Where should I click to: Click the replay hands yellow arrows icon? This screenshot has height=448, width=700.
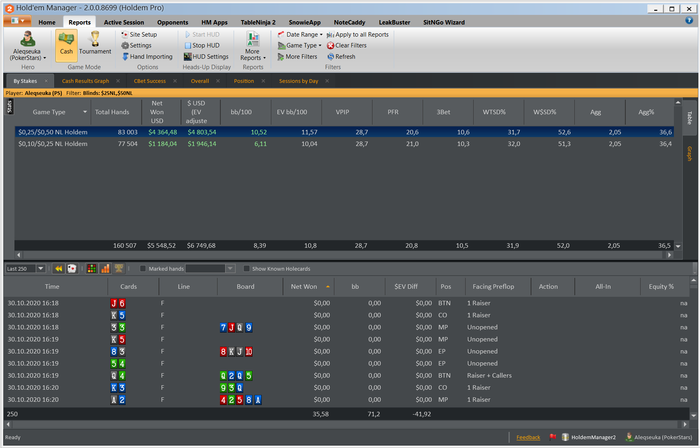pyautogui.click(x=58, y=269)
